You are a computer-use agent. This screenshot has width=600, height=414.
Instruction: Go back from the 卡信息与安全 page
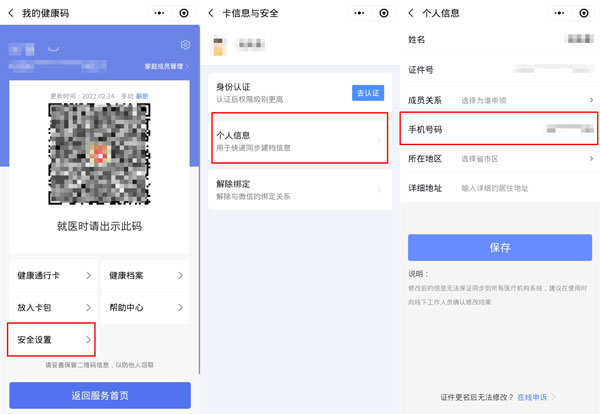coord(211,12)
